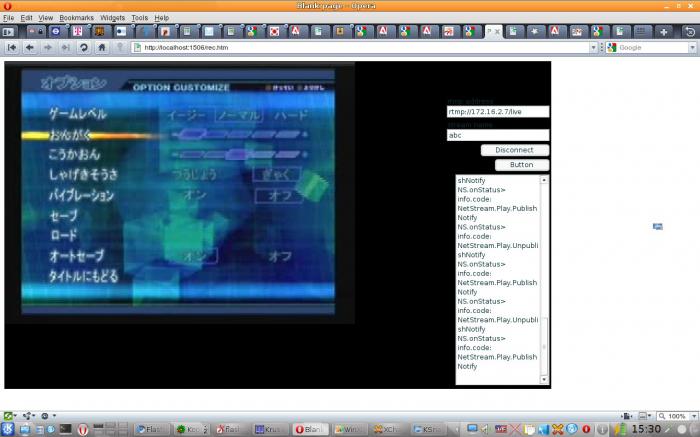The height and width of the screenshot is (437, 700).
Task: Click the video preview area
Action: 178,192
